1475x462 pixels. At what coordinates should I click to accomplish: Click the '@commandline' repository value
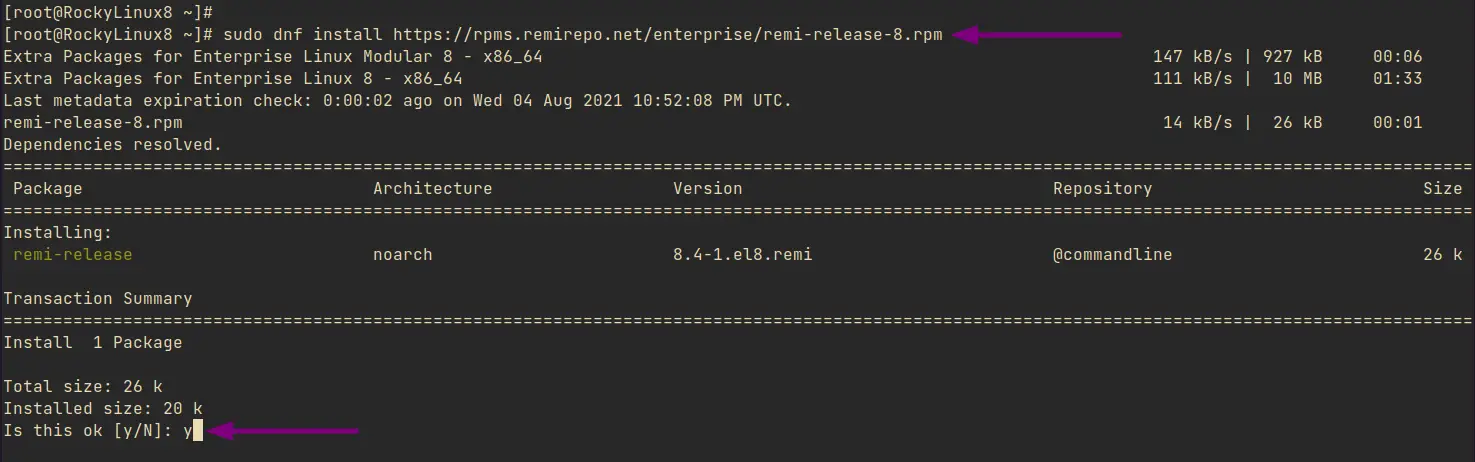pyautogui.click(x=1113, y=255)
